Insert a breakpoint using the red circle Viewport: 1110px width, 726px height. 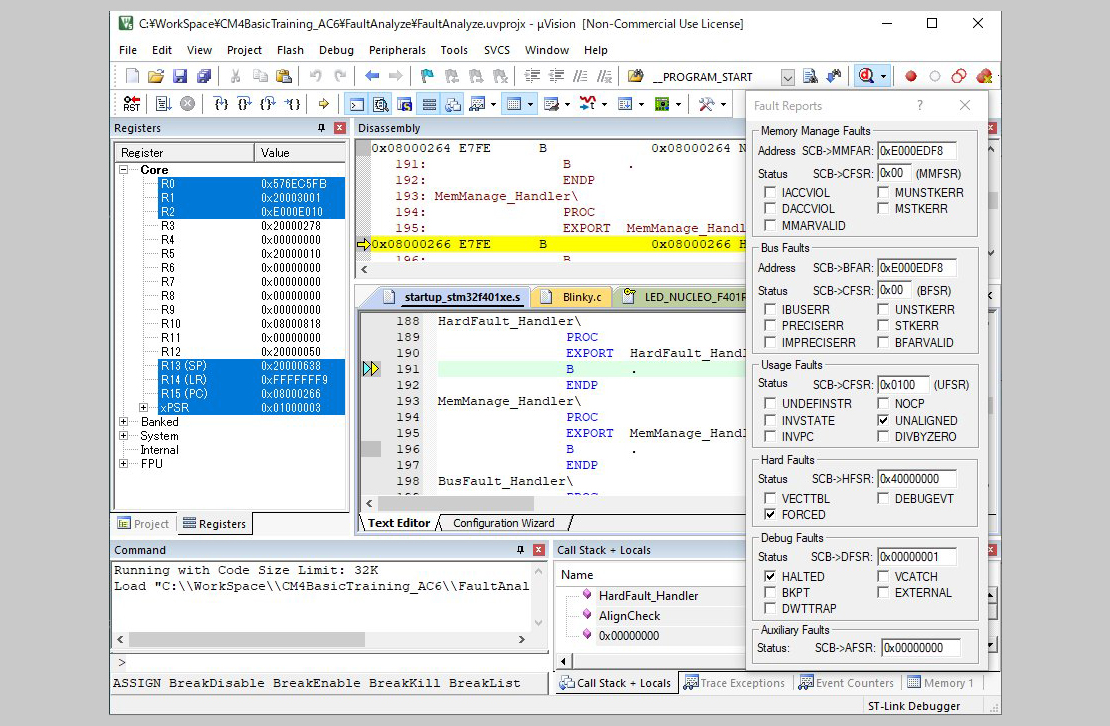pos(911,76)
